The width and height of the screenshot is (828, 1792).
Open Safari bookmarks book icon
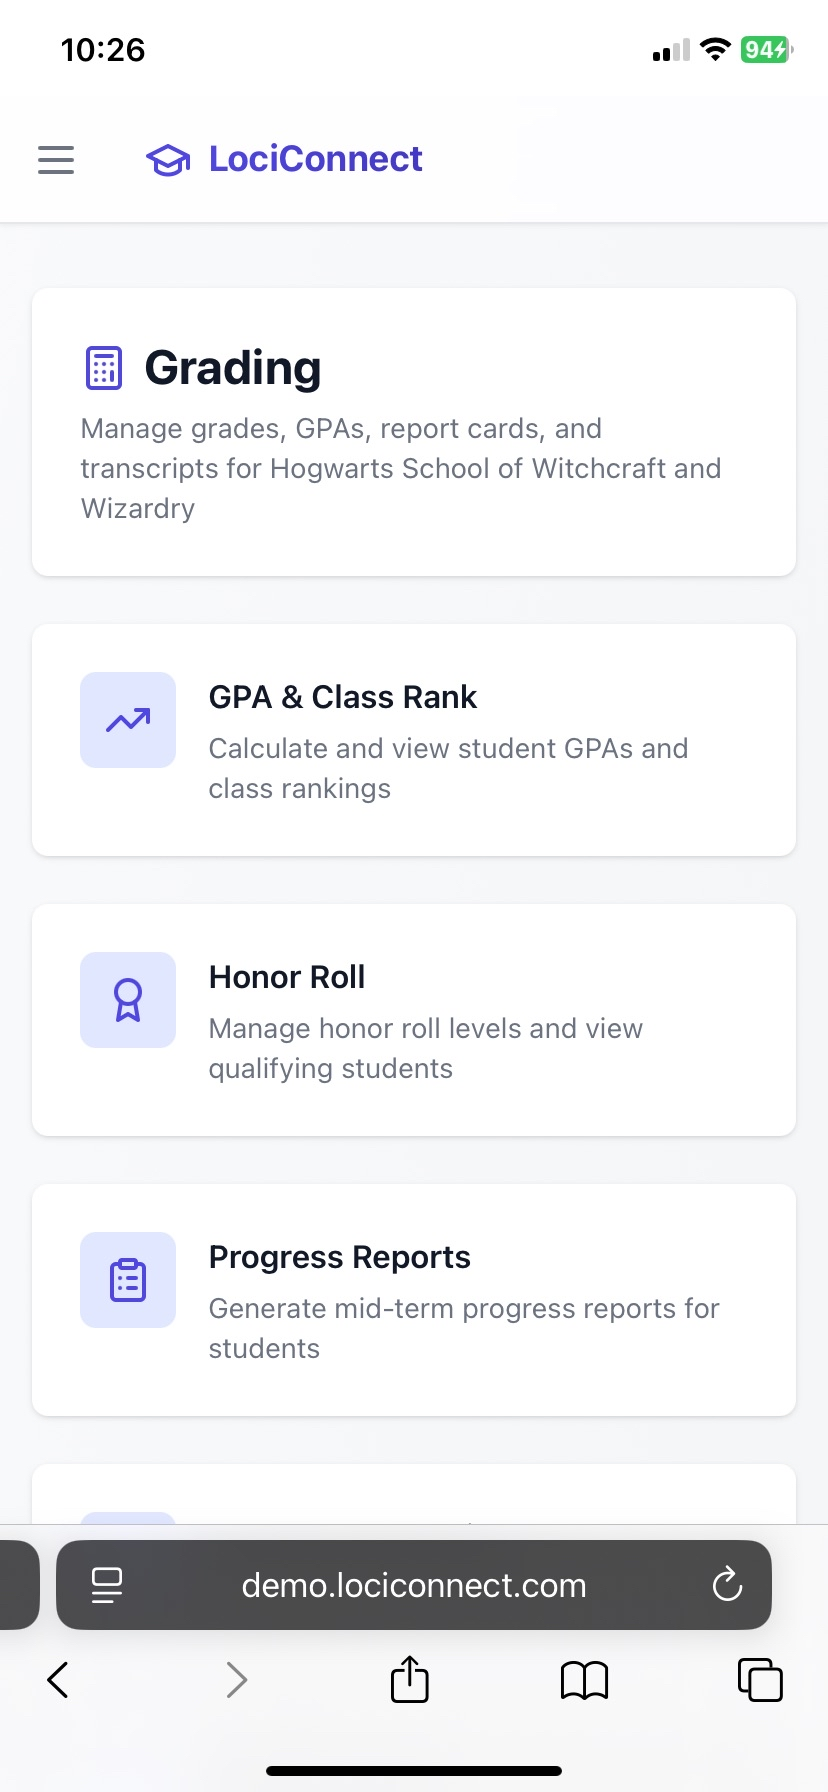click(x=584, y=1680)
